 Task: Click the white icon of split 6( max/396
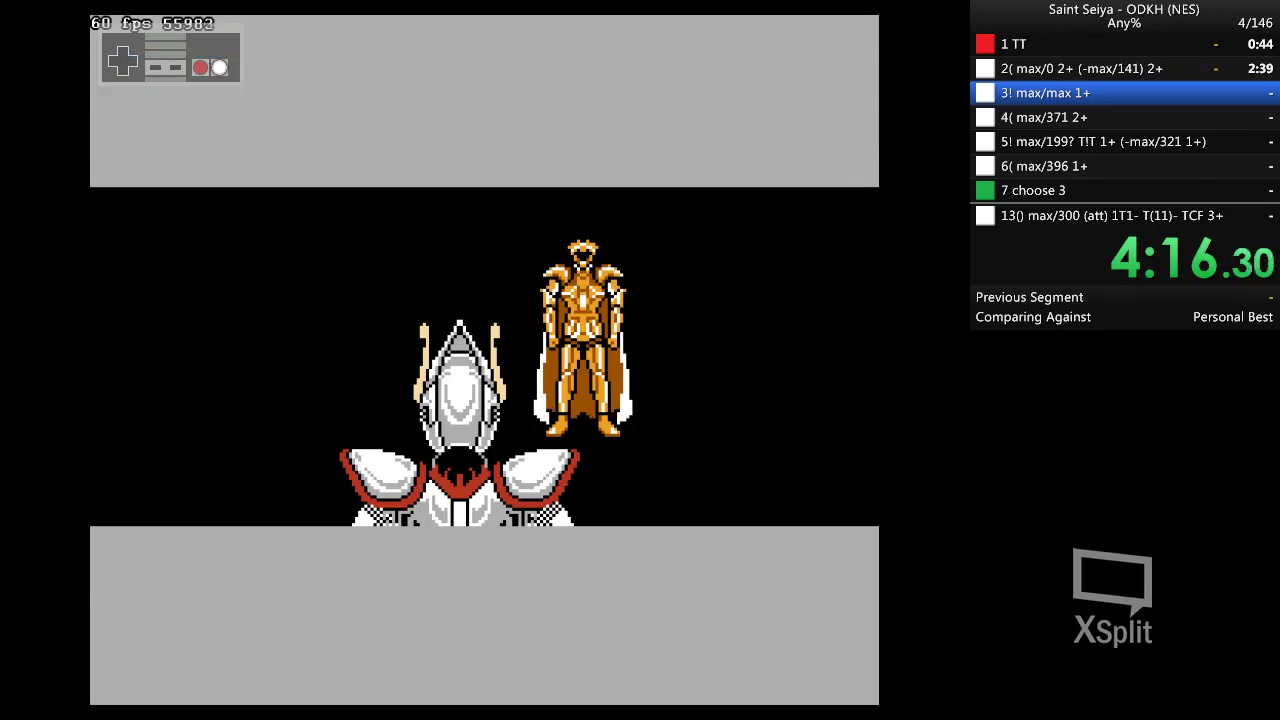point(985,166)
